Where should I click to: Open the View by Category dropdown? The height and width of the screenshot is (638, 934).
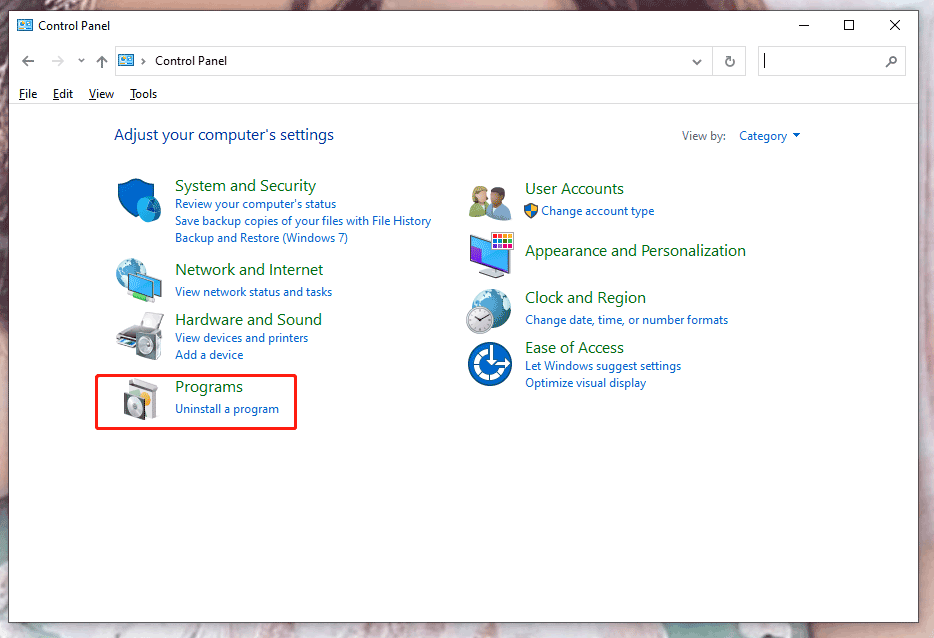click(x=770, y=136)
